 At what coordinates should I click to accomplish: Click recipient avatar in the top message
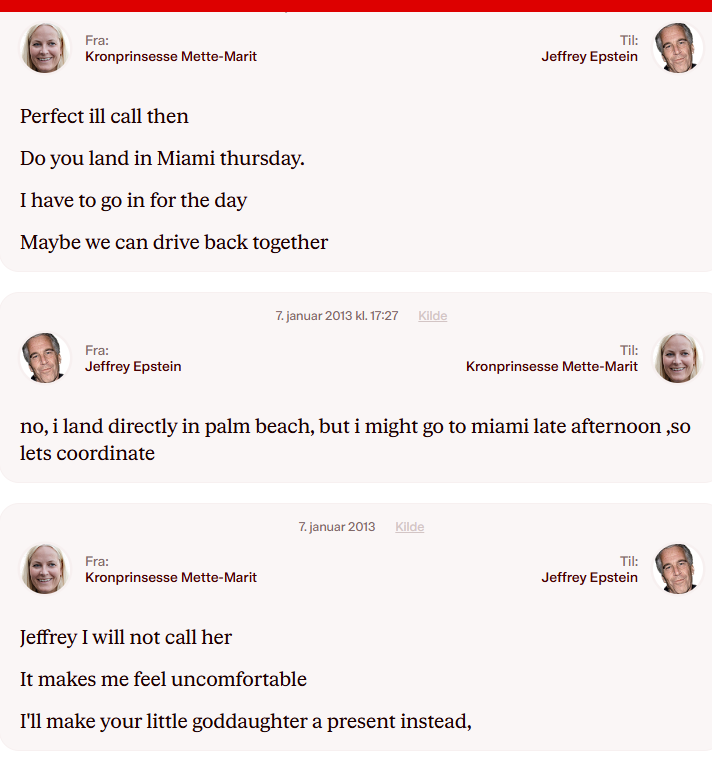(x=677, y=48)
